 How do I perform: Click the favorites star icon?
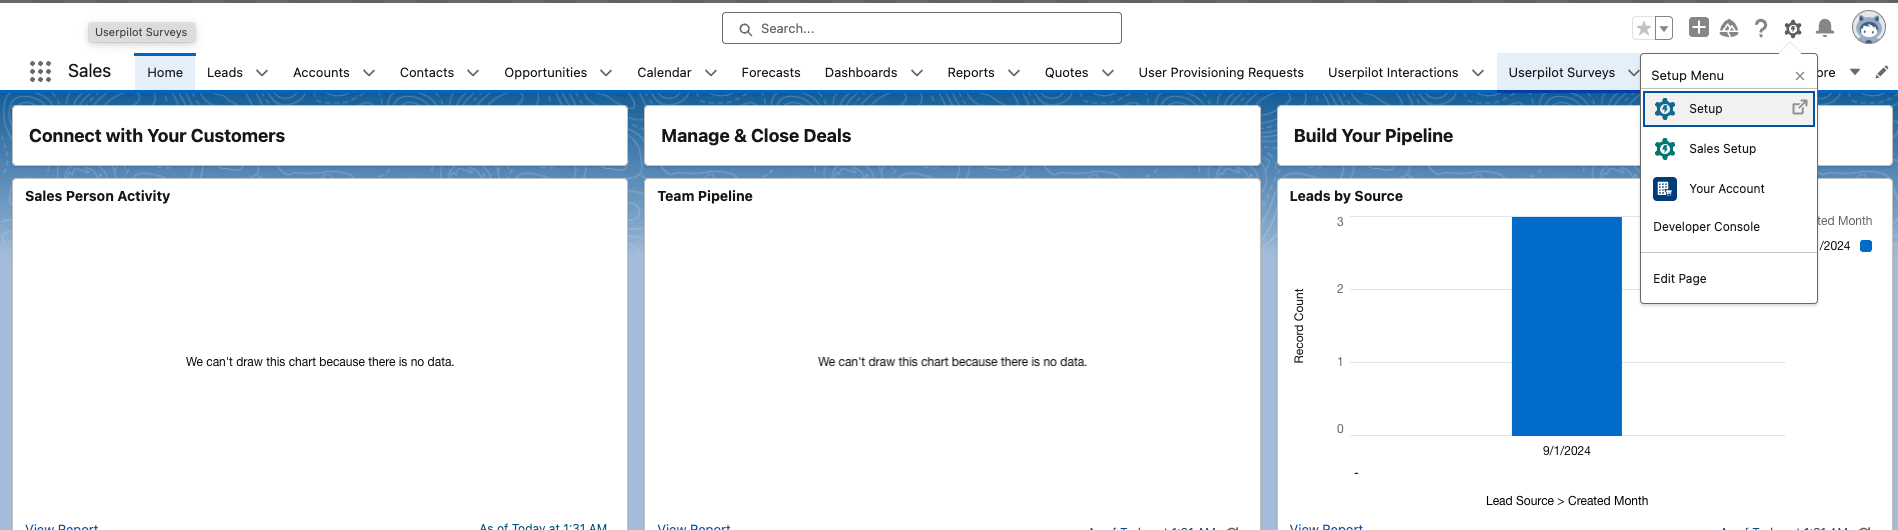click(1644, 29)
